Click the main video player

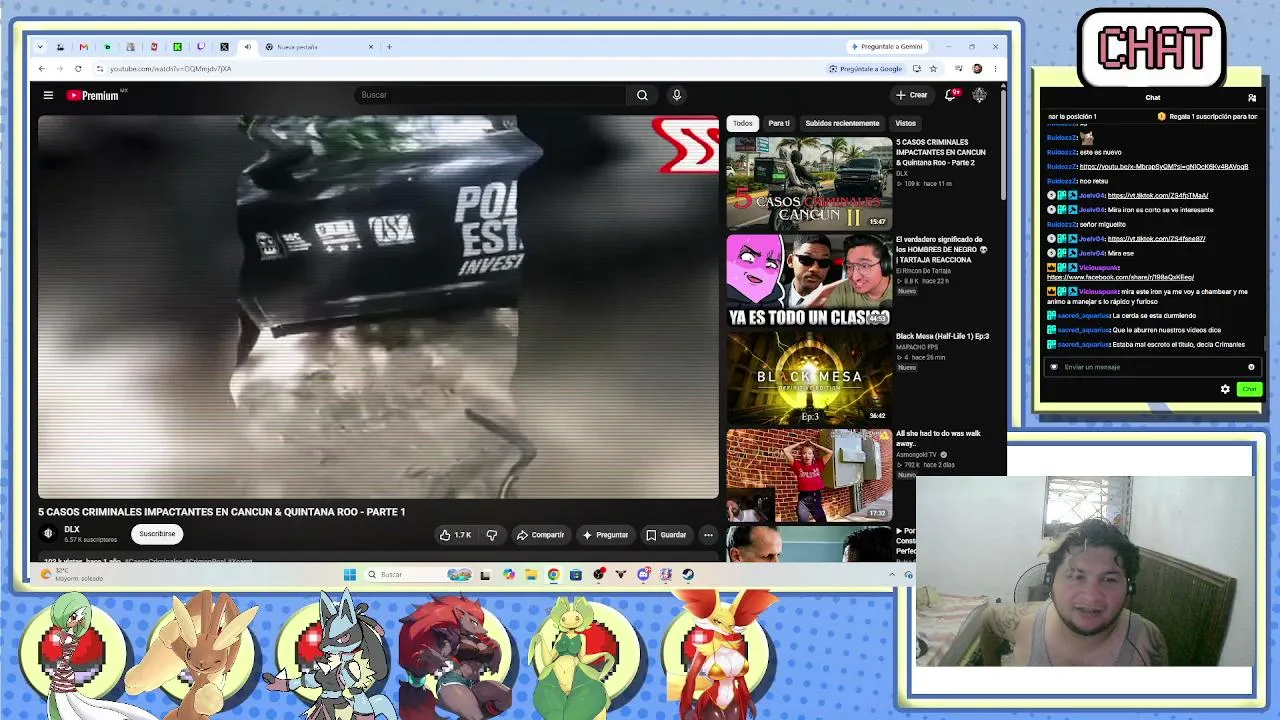pyautogui.click(x=378, y=307)
